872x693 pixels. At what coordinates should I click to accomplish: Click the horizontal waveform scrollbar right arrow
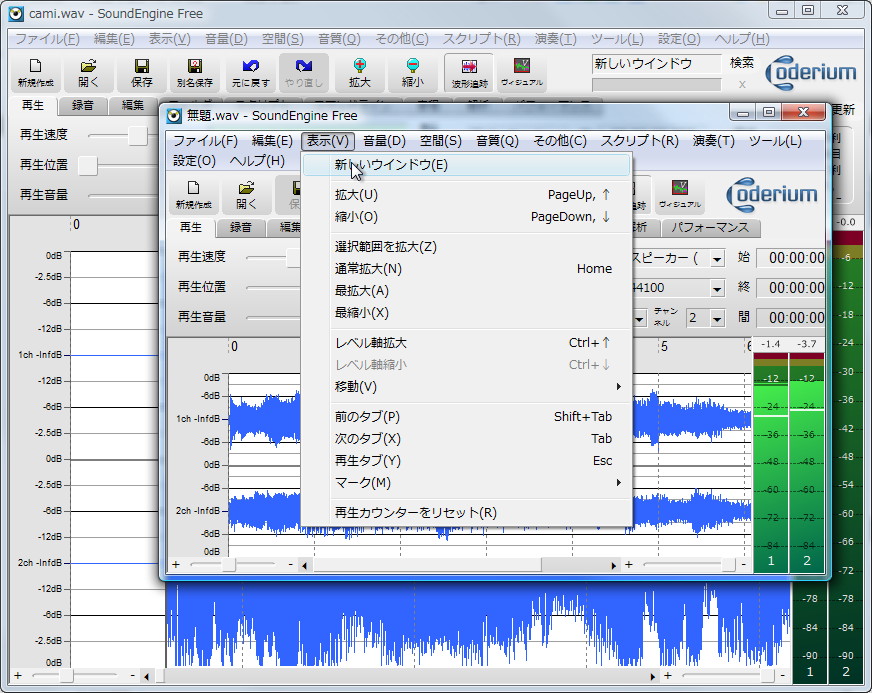[x=613, y=565]
